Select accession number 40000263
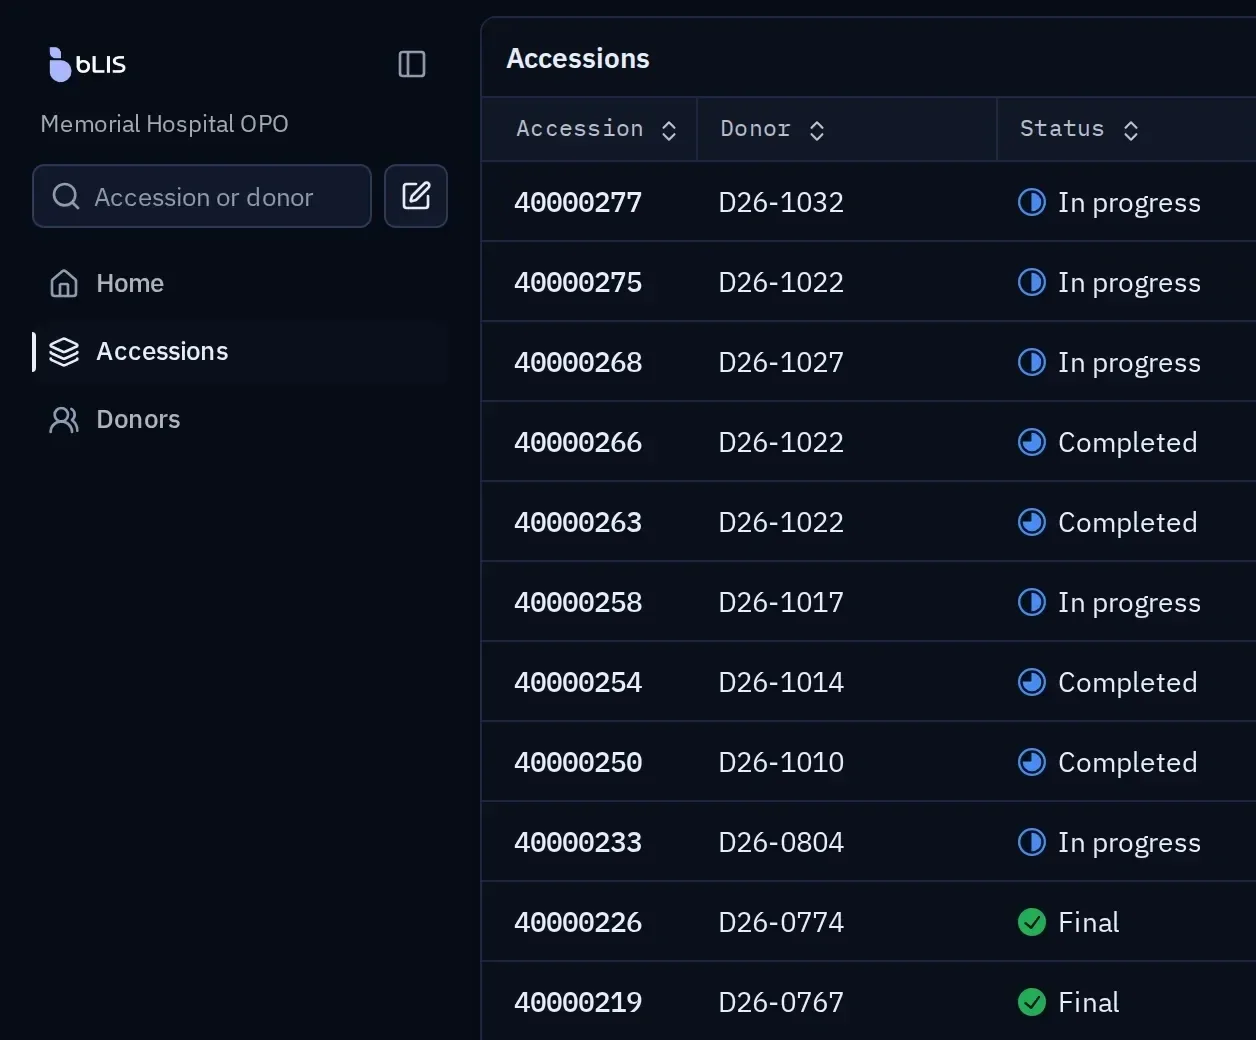Screen dimensions: 1256x1040 coord(578,522)
